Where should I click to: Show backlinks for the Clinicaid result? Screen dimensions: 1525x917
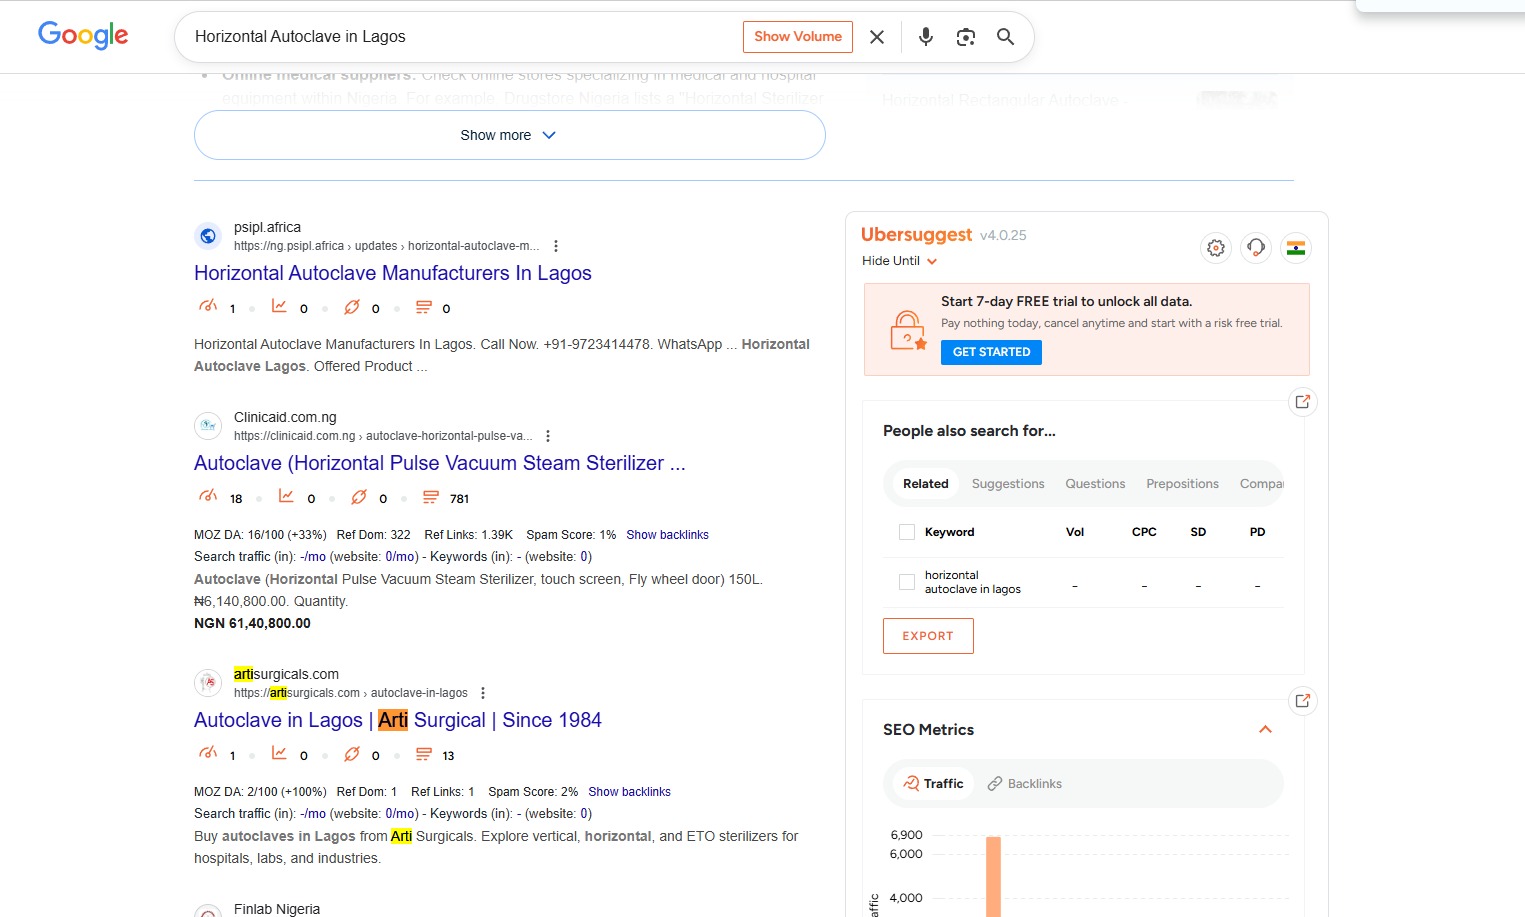tap(667, 535)
